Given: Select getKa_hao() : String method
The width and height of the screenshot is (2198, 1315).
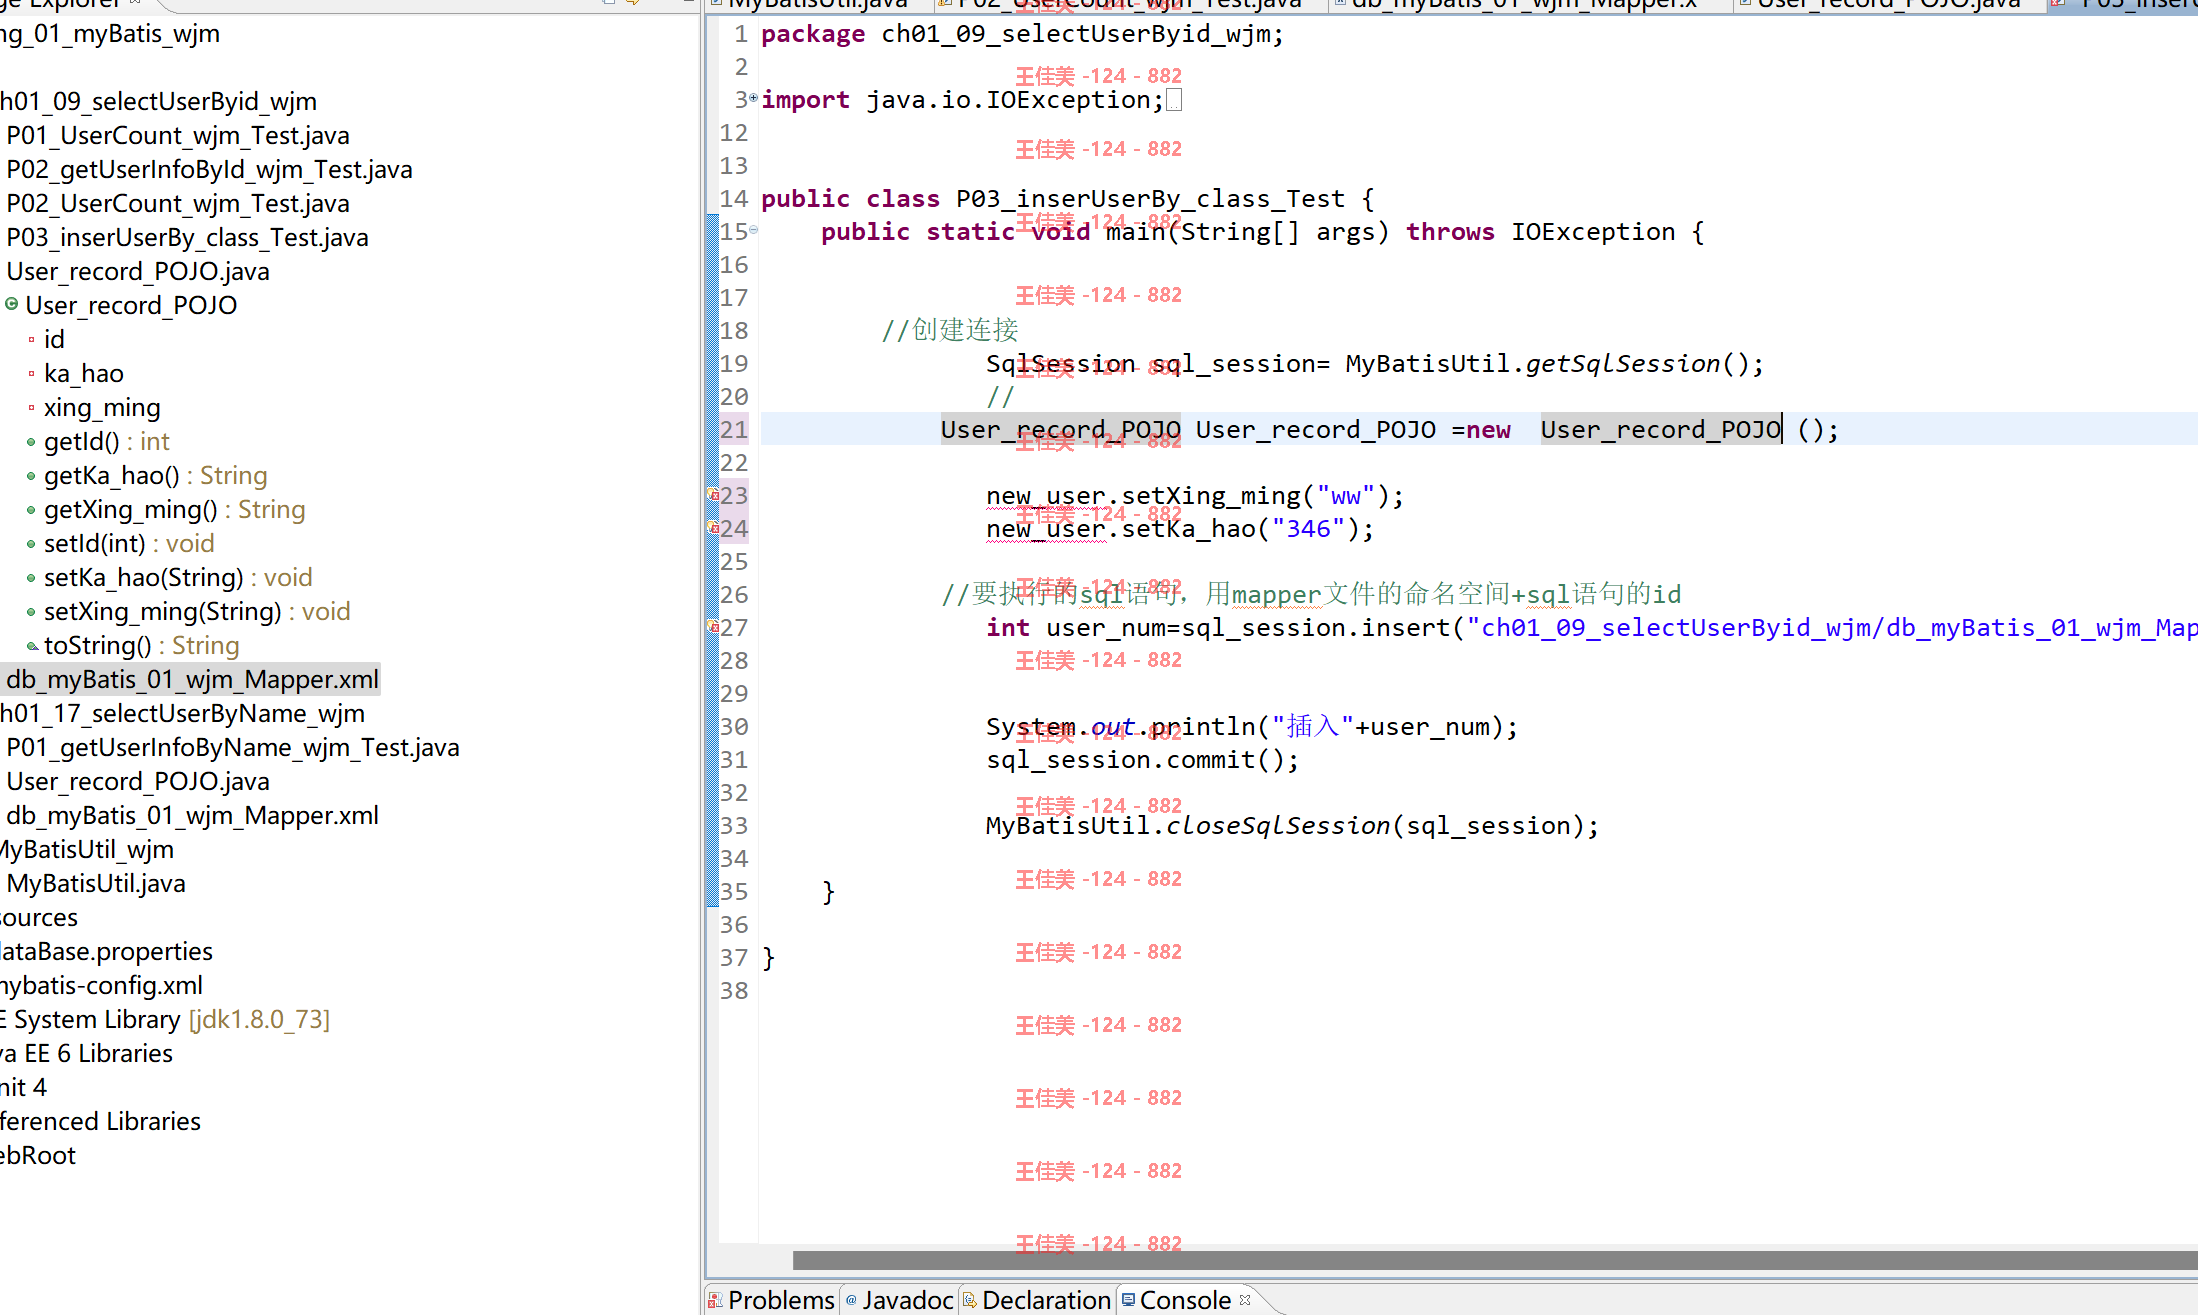Looking at the screenshot, I should (156, 475).
